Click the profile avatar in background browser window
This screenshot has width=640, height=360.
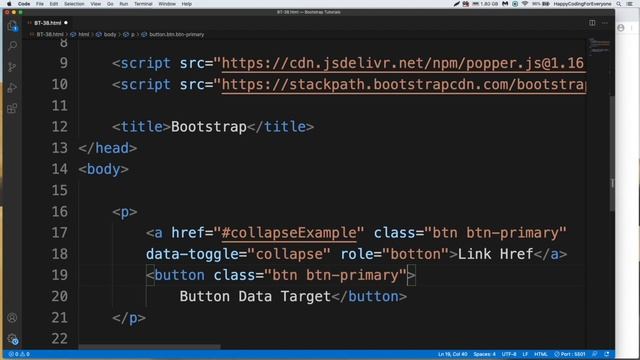tap(621, 28)
